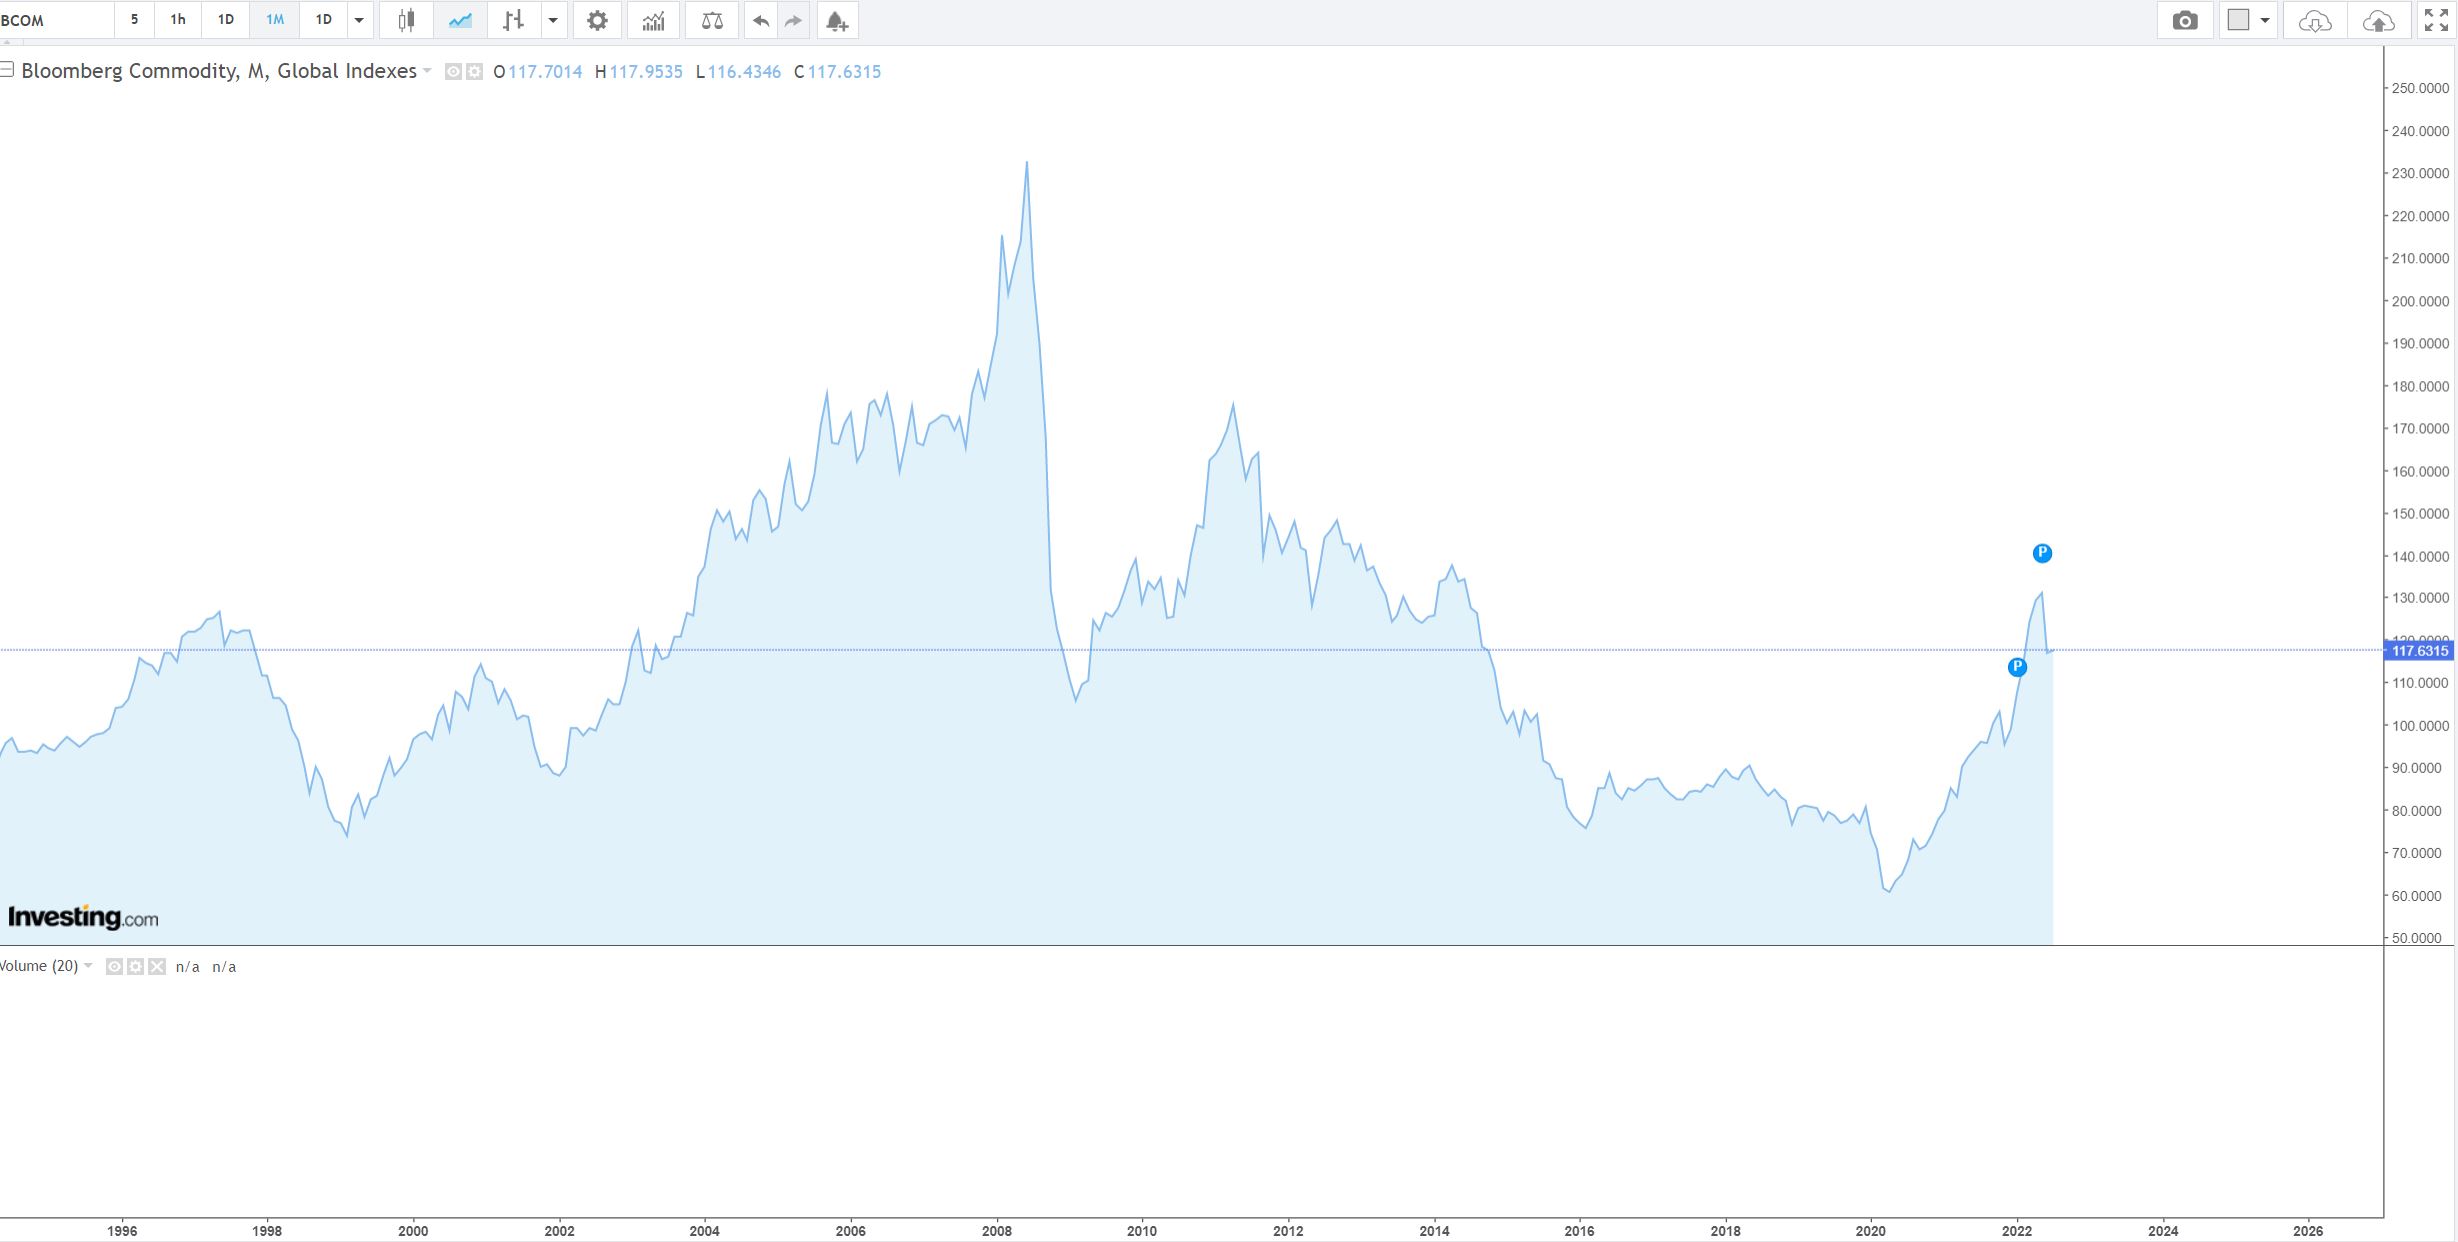Click the Investing.com logo link
Viewport: 2458px width, 1242px height.
coord(83,917)
